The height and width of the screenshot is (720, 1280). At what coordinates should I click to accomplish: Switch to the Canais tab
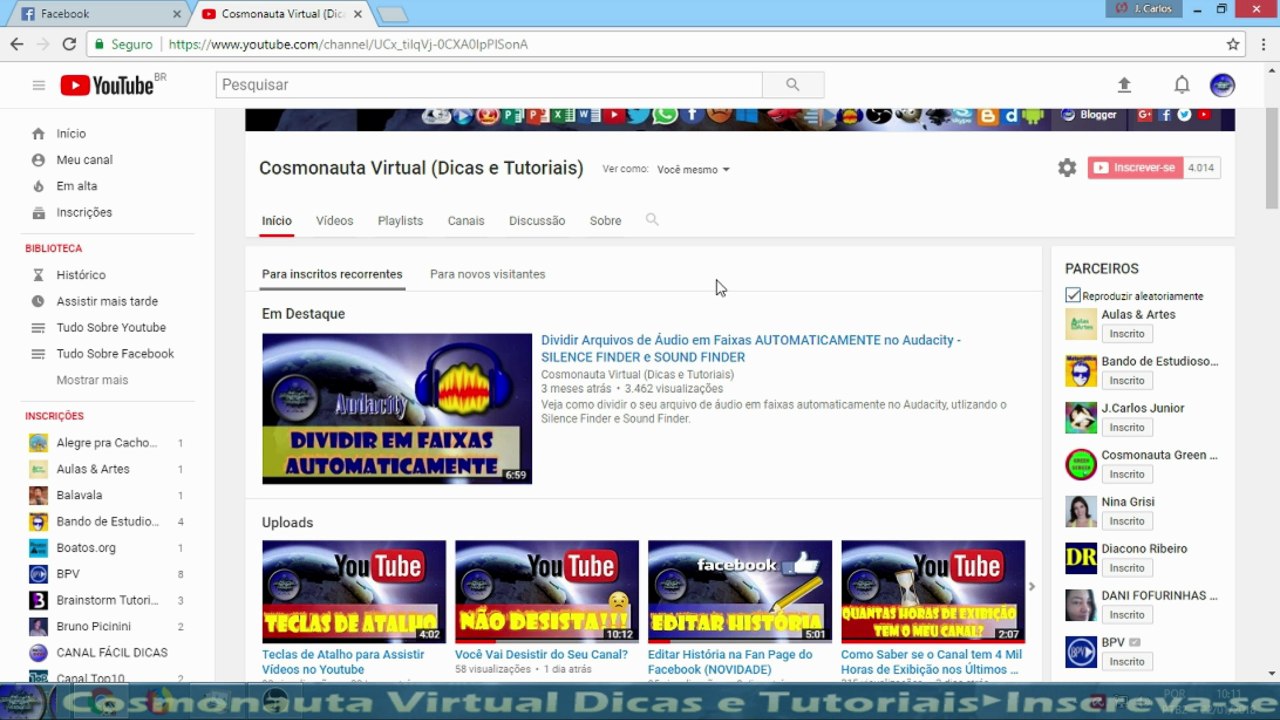[466, 221]
